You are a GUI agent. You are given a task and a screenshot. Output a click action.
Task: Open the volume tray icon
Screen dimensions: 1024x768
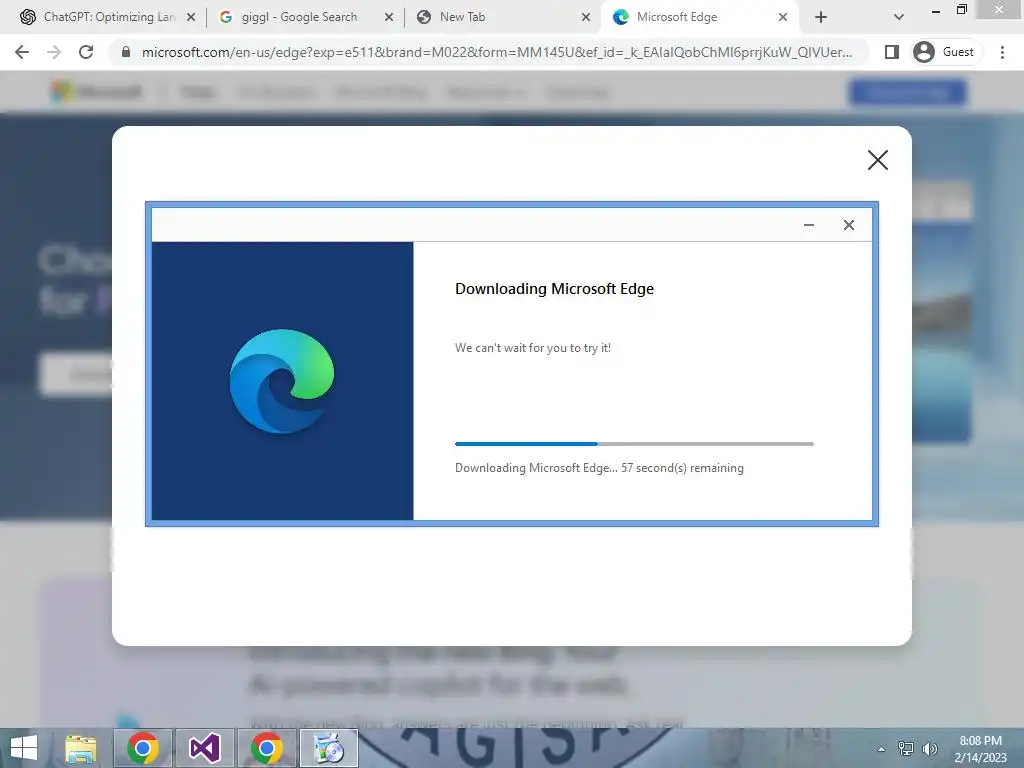pyautogui.click(x=929, y=749)
